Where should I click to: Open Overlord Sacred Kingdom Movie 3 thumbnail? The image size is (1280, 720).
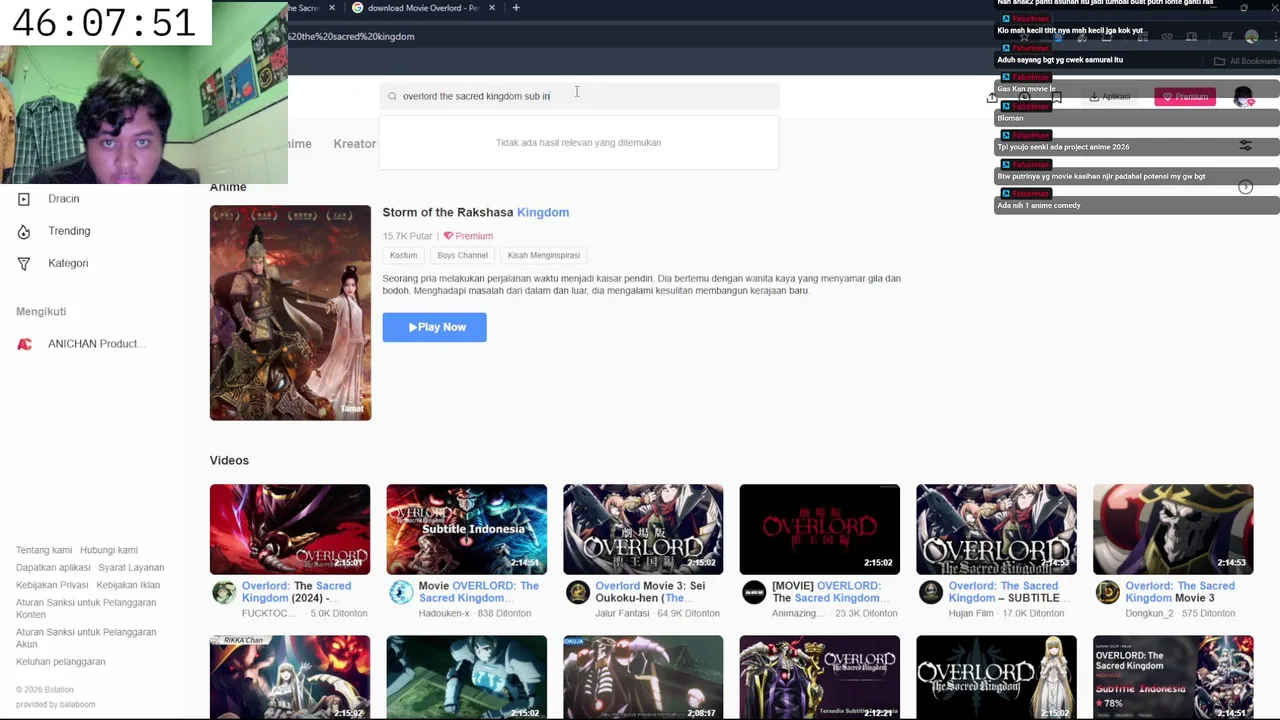[1173, 529]
